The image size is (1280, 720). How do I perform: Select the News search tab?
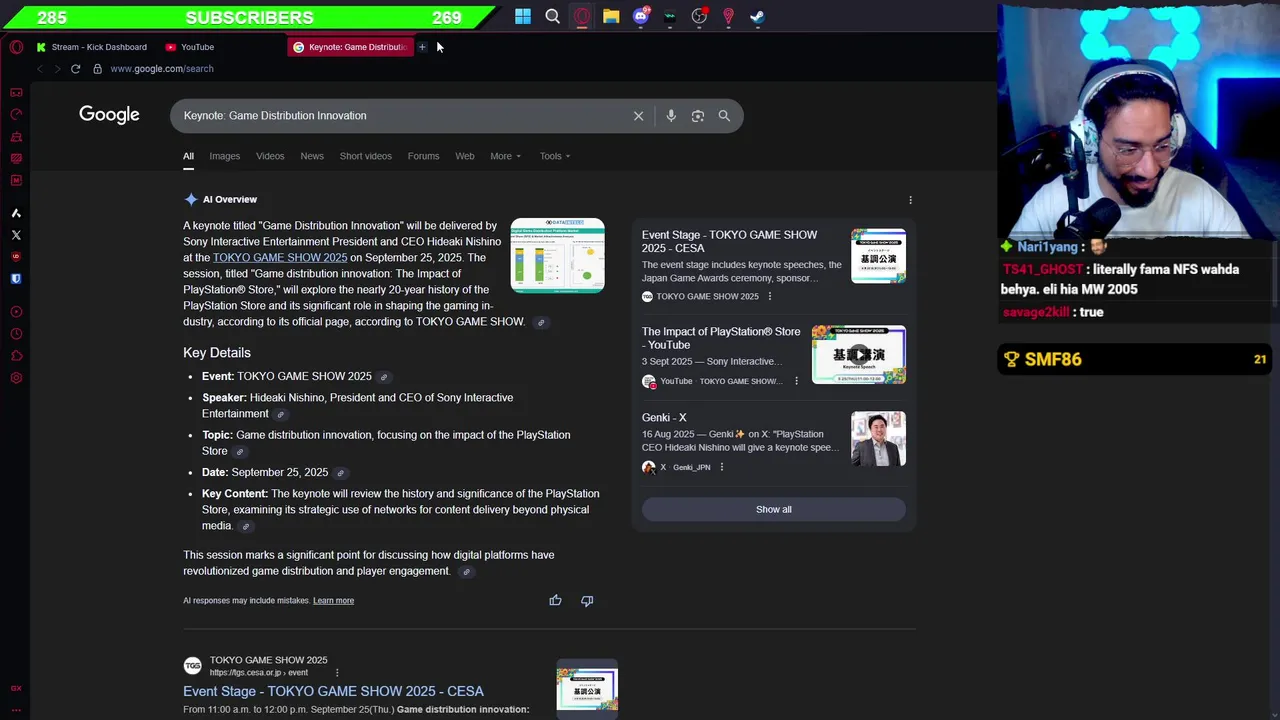pyautogui.click(x=312, y=156)
